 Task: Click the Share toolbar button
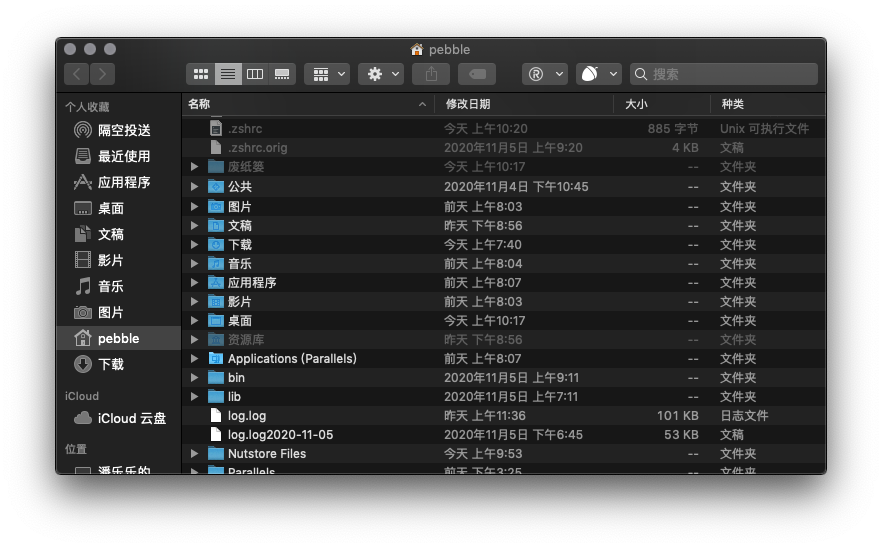point(431,74)
